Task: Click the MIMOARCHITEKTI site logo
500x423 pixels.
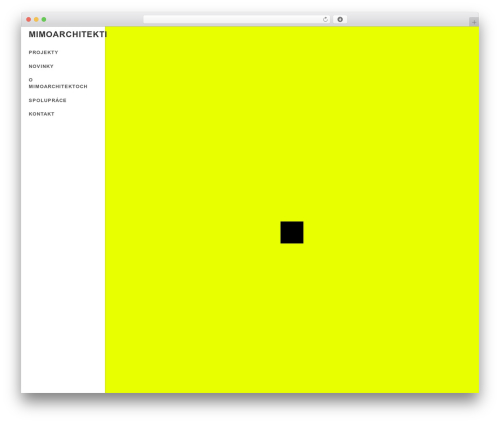Action: (x=68, y=34)
